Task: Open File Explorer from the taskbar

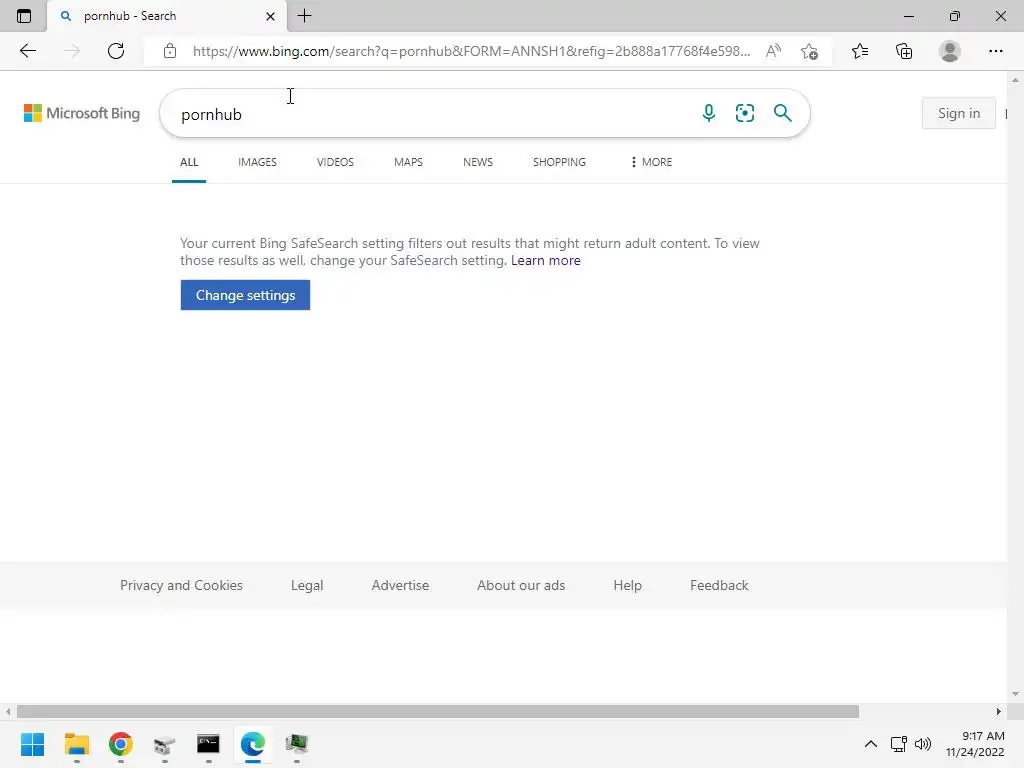Action: [x=76, y=744]
